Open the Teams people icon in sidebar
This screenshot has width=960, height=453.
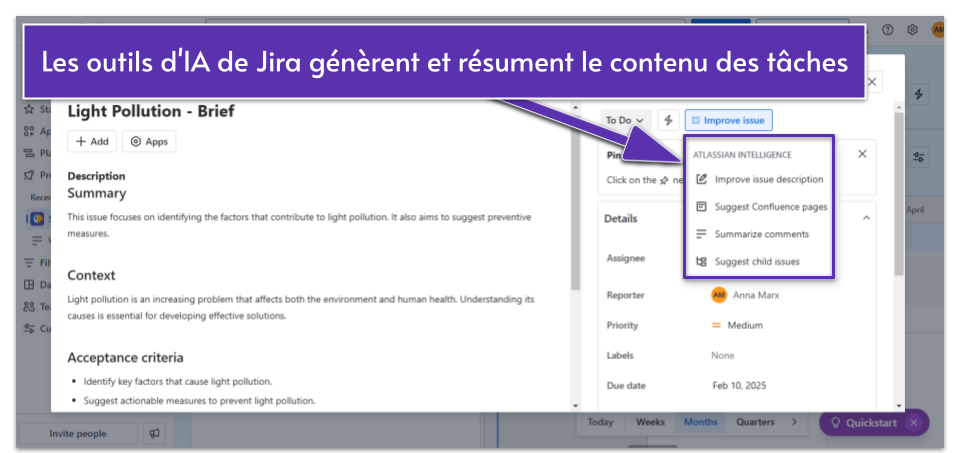tap(29, 306)
